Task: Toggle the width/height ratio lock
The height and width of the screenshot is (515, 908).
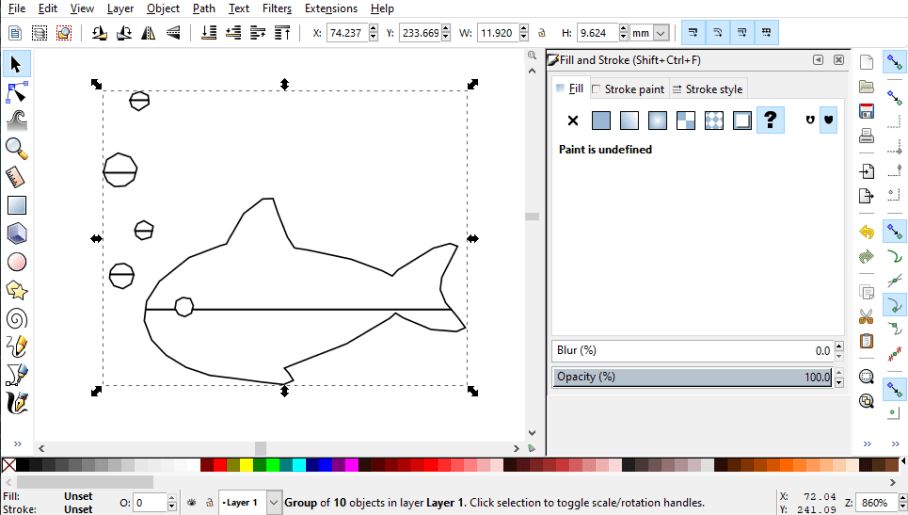Action: [541, 33]
